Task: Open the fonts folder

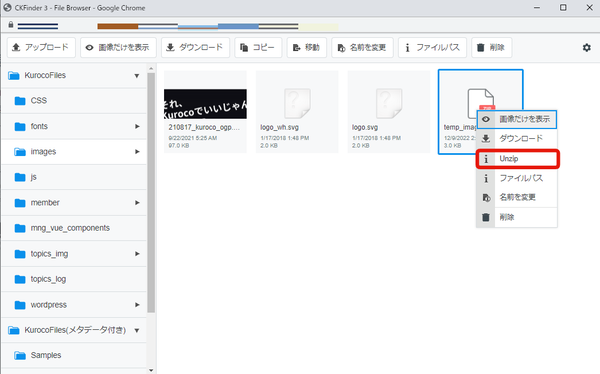Action: [x=74, y=126]
